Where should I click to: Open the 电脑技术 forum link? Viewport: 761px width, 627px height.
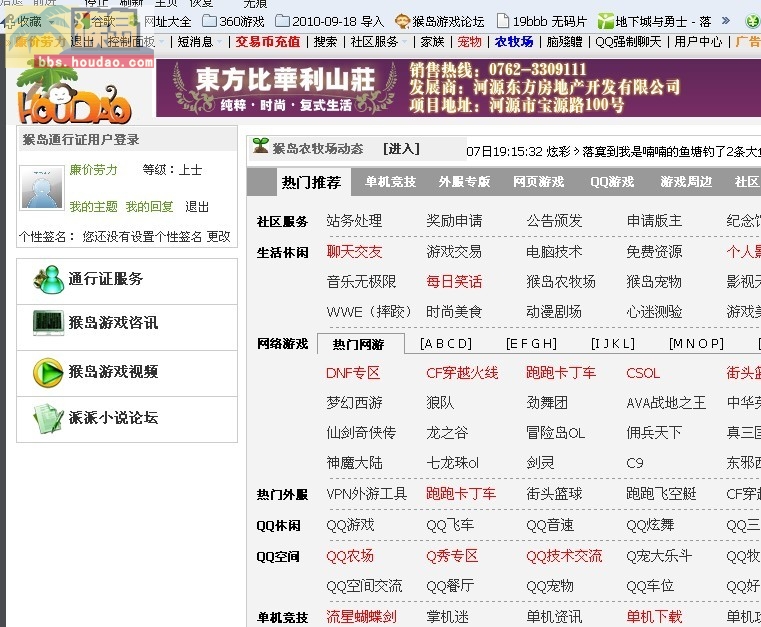(x=554, y=251)
